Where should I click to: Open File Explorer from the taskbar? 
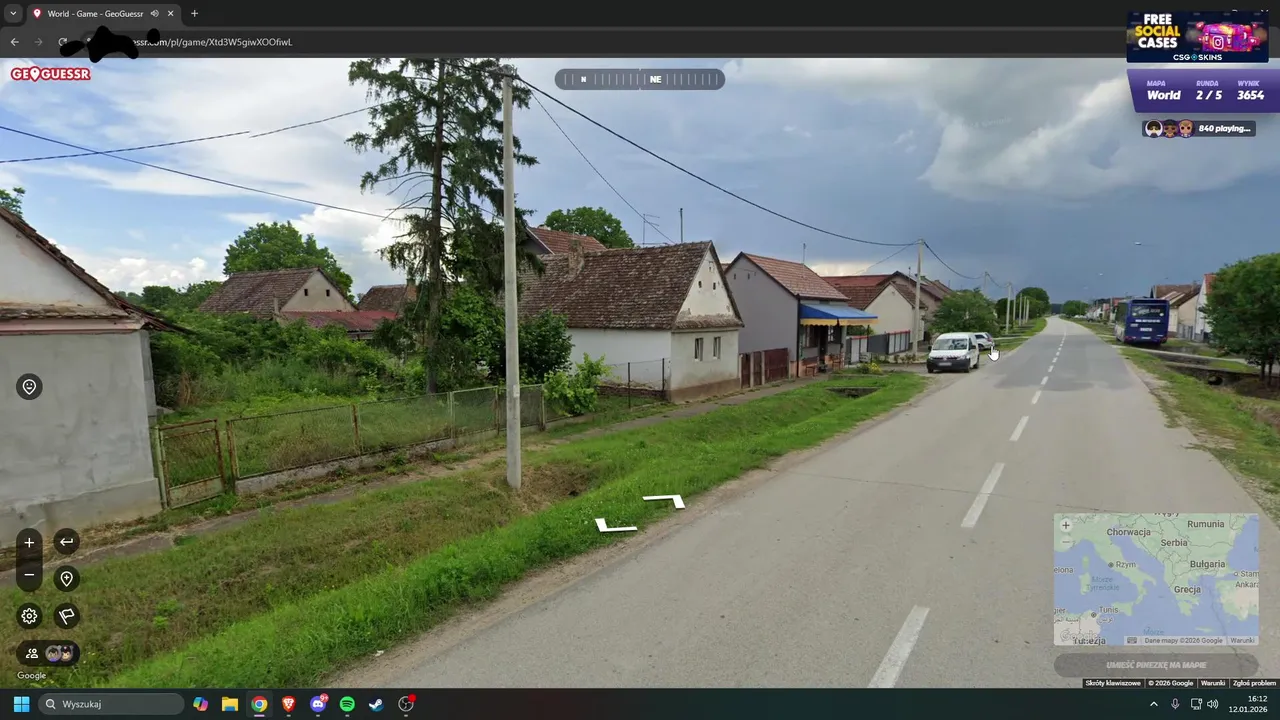coord(230,704)
